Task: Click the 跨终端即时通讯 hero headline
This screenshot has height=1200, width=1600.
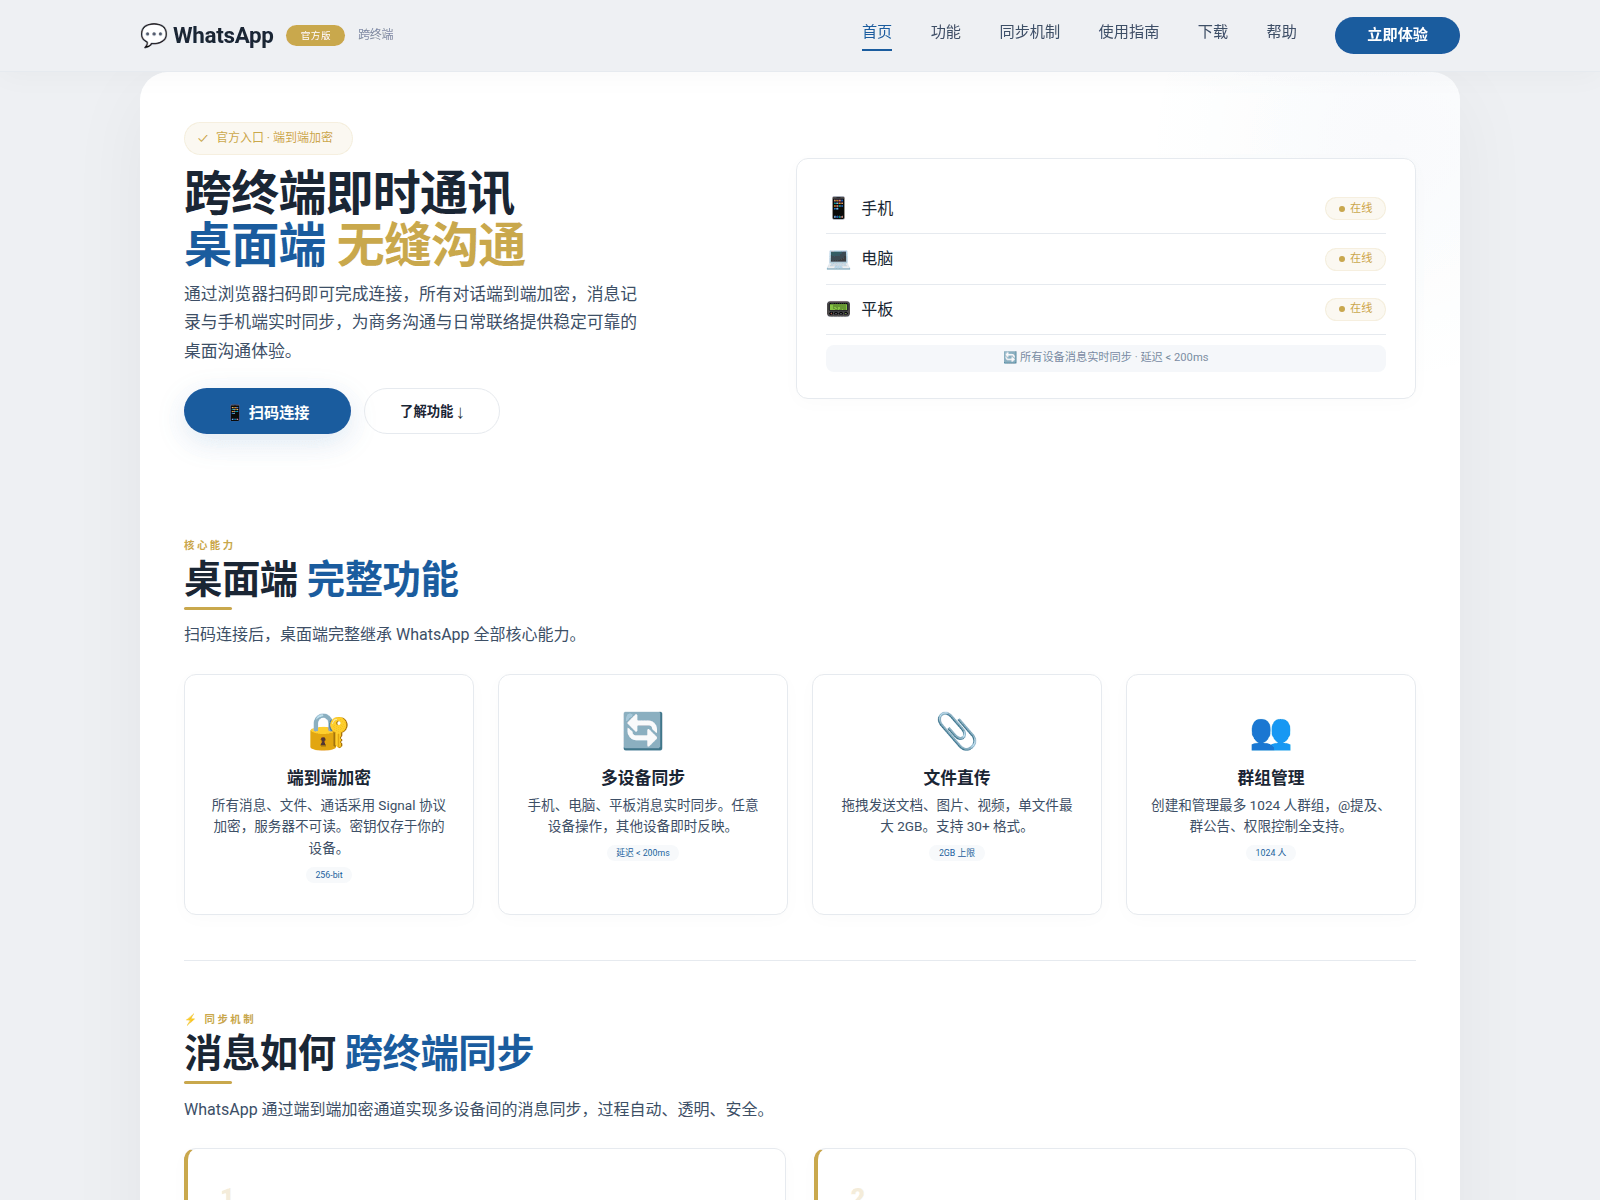Action: coord(349,193)
